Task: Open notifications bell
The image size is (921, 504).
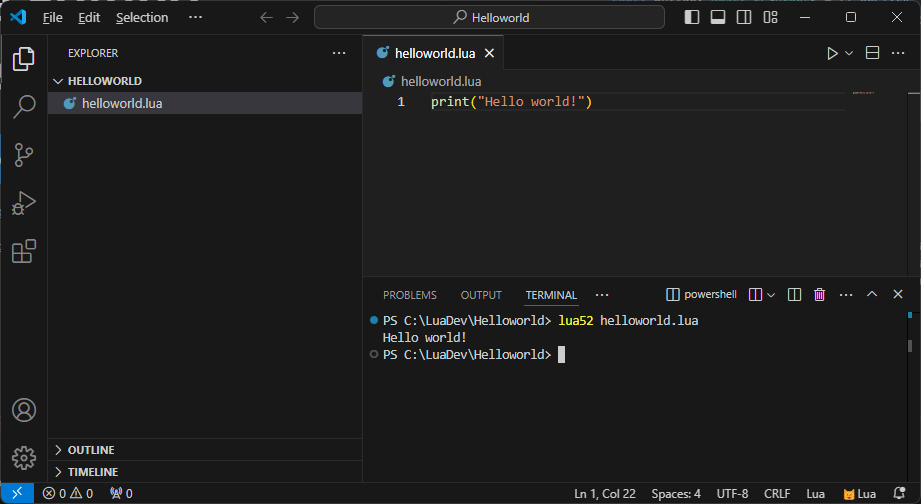Action: tap(899, 493)
